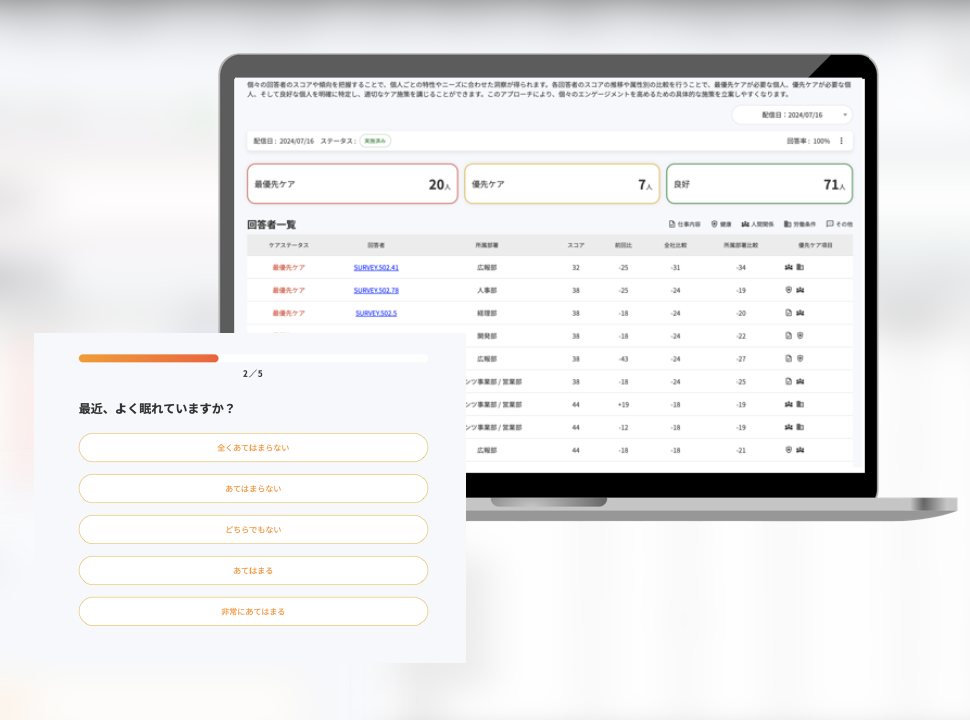The width and height of the screenshot is (970, 720).
Task: Select the answer 全くあてはまらない
Action: coord(253,447)
